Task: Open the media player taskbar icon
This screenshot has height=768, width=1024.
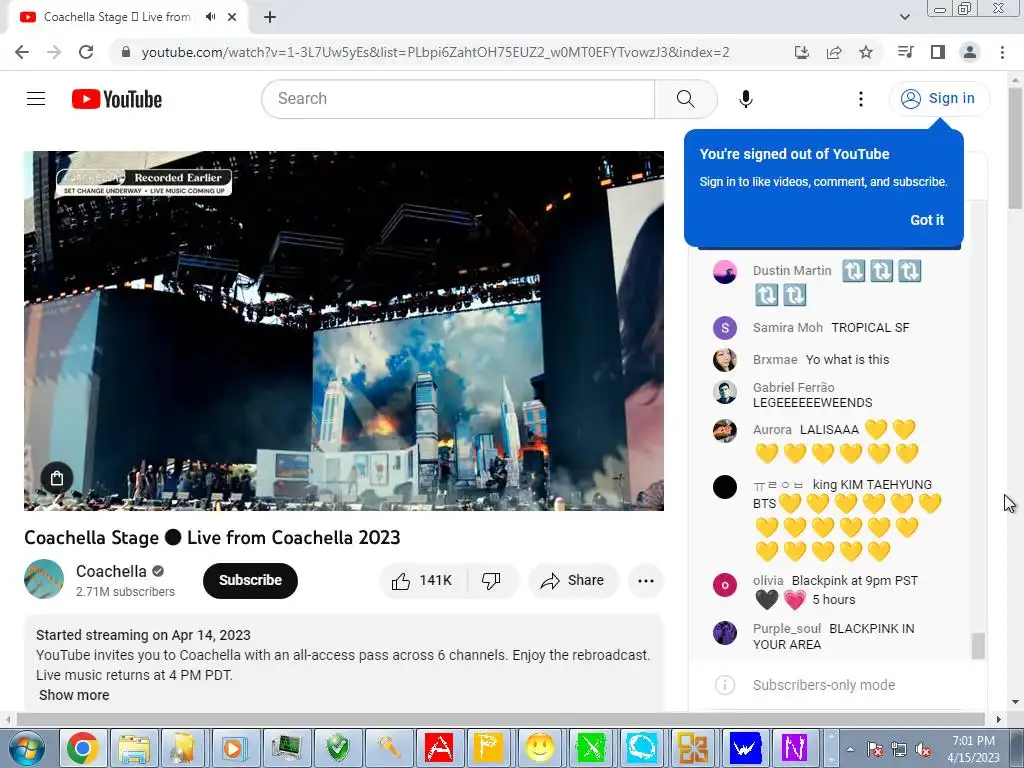Action: pos(234,748)
